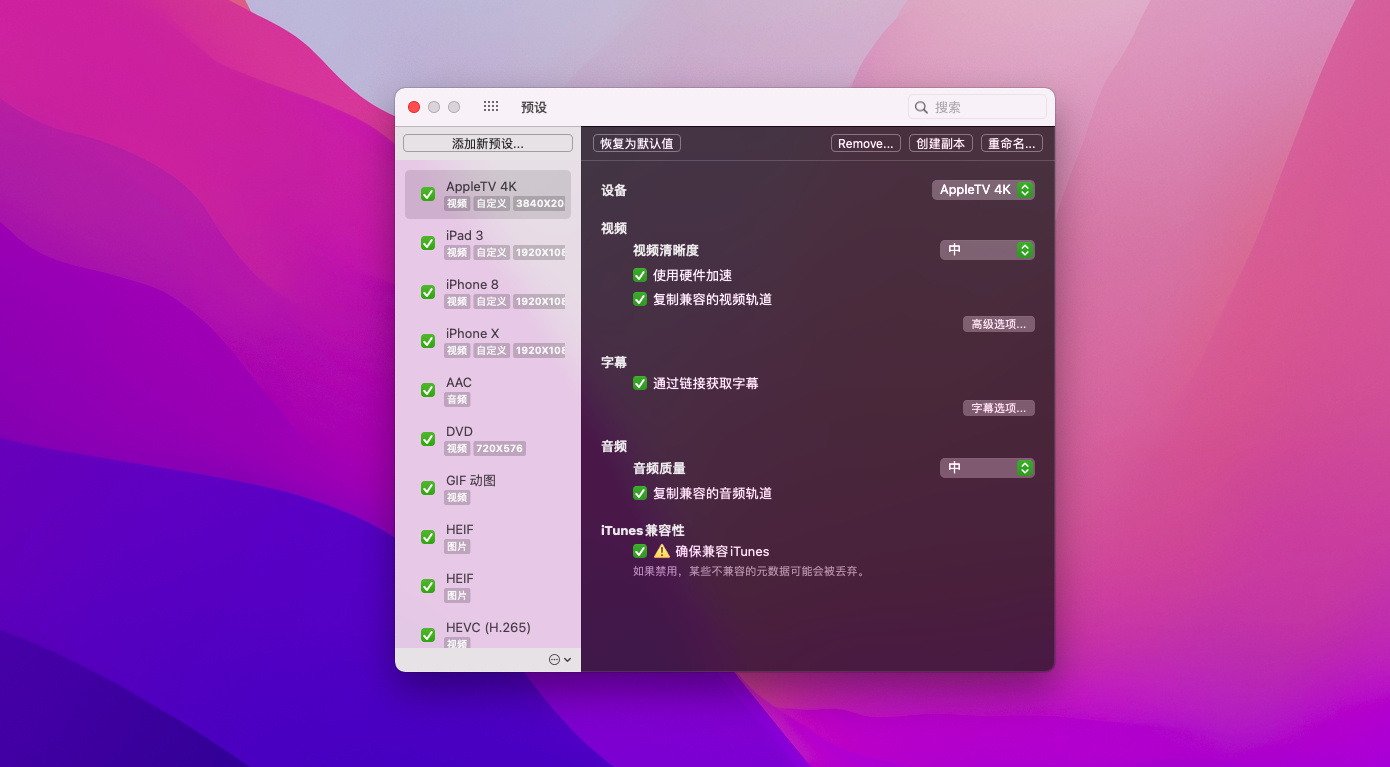Viewport: 1390px width, 767px height.
Task: Open 字幕选项 settings
Action: coord(998,407)
